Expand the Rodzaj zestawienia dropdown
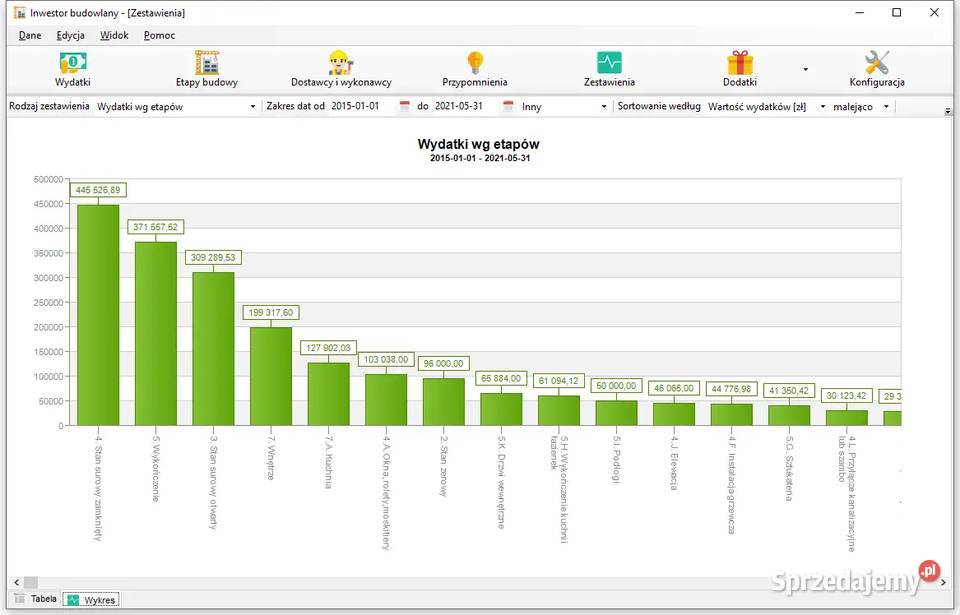This screenshot has width=960, height=615. pos(252,107)
